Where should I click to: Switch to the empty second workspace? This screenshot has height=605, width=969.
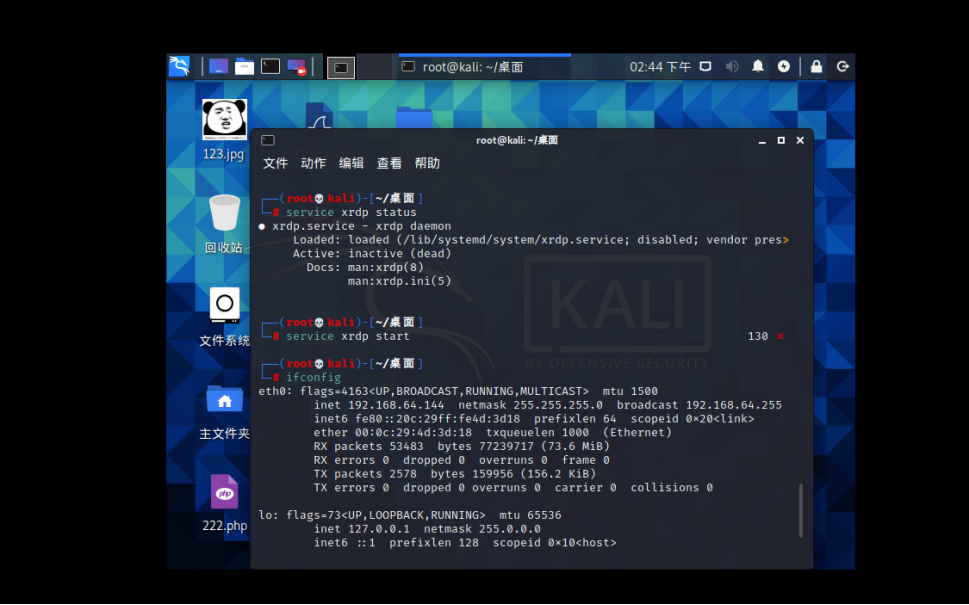click(x=374, y=67)
